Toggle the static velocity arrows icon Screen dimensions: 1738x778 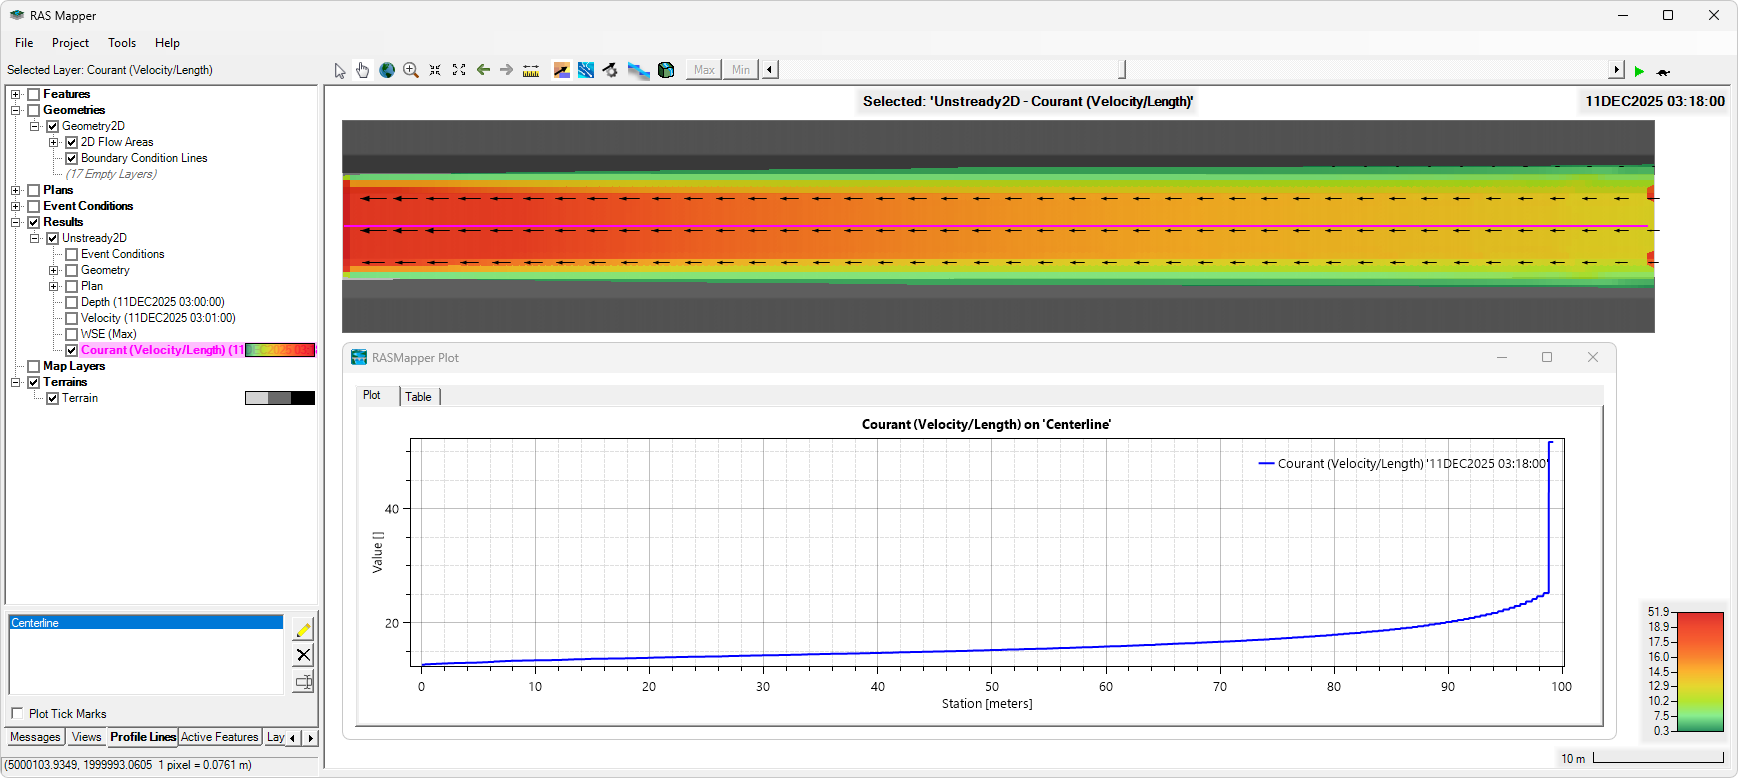click(x=562, y=70)
